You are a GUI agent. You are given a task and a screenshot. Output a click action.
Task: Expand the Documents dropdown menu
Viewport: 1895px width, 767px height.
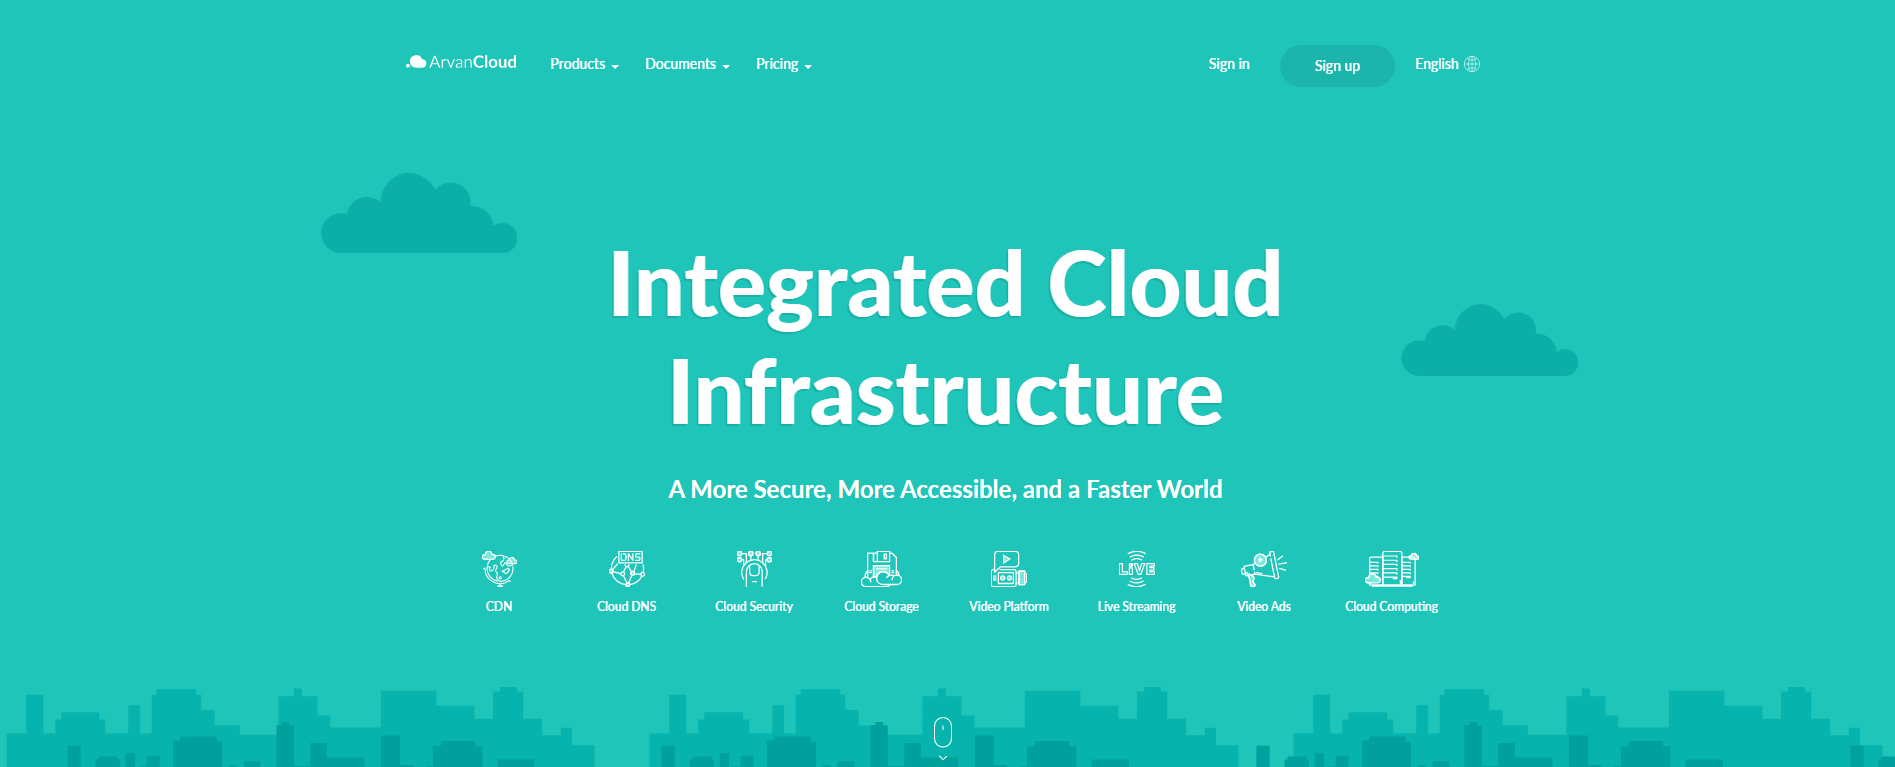(687, 64)
